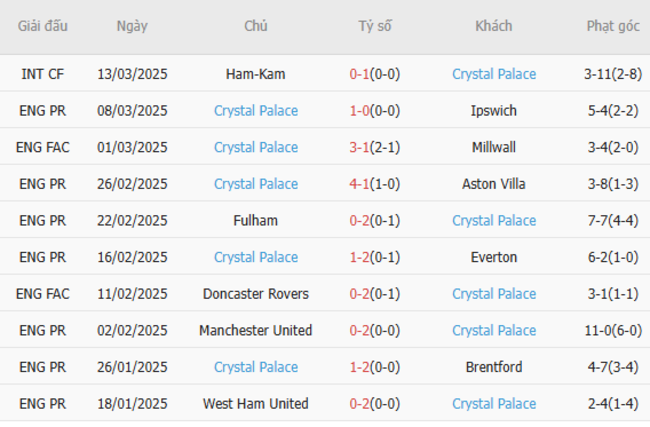650x427 pixels.
Task: Click the 'Giải đấu' column header
Action: (x=42, y=27)
